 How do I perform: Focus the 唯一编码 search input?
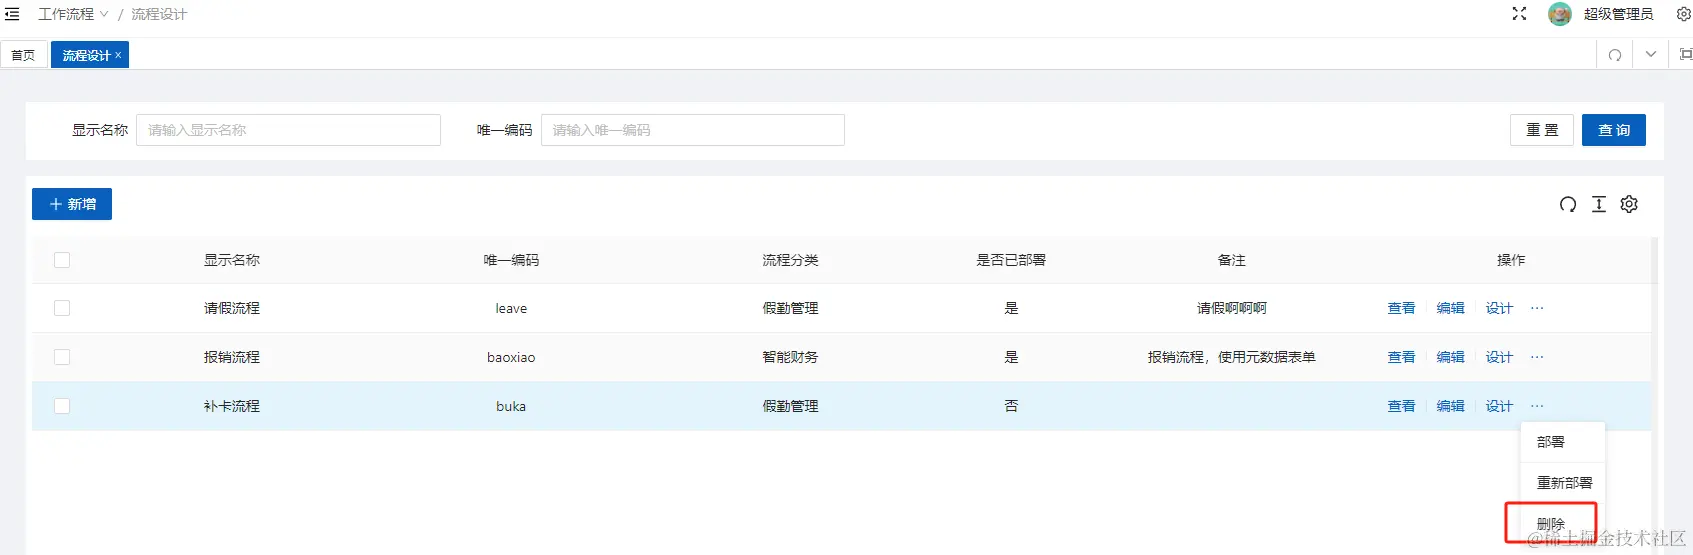693,130
